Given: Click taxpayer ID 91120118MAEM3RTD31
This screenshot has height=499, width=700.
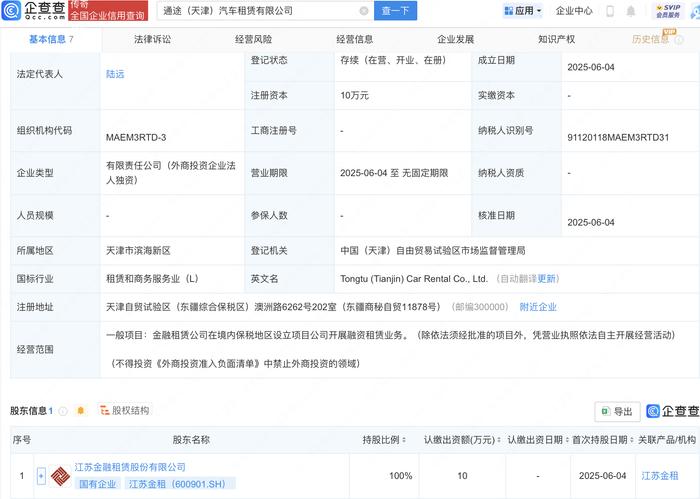Looking at the screenshot, I should (618, 137).
